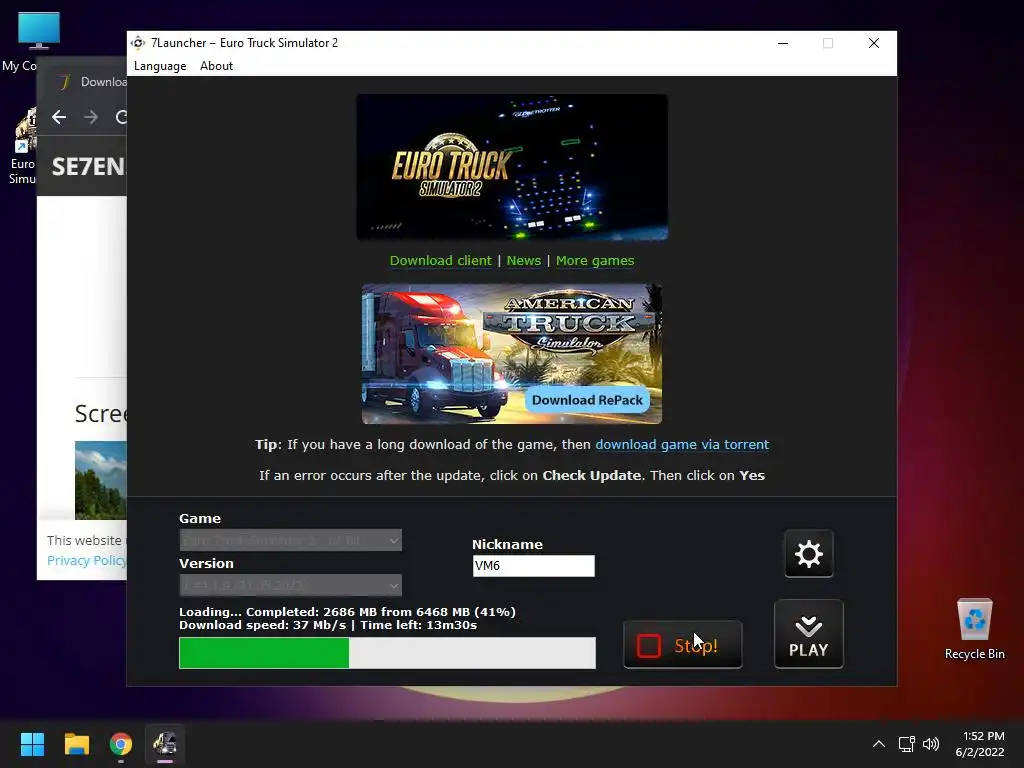The width and height of the screenshot is (1024, 768).
Task: Stop the download with the Stop! button
Action: coord(682,645)
